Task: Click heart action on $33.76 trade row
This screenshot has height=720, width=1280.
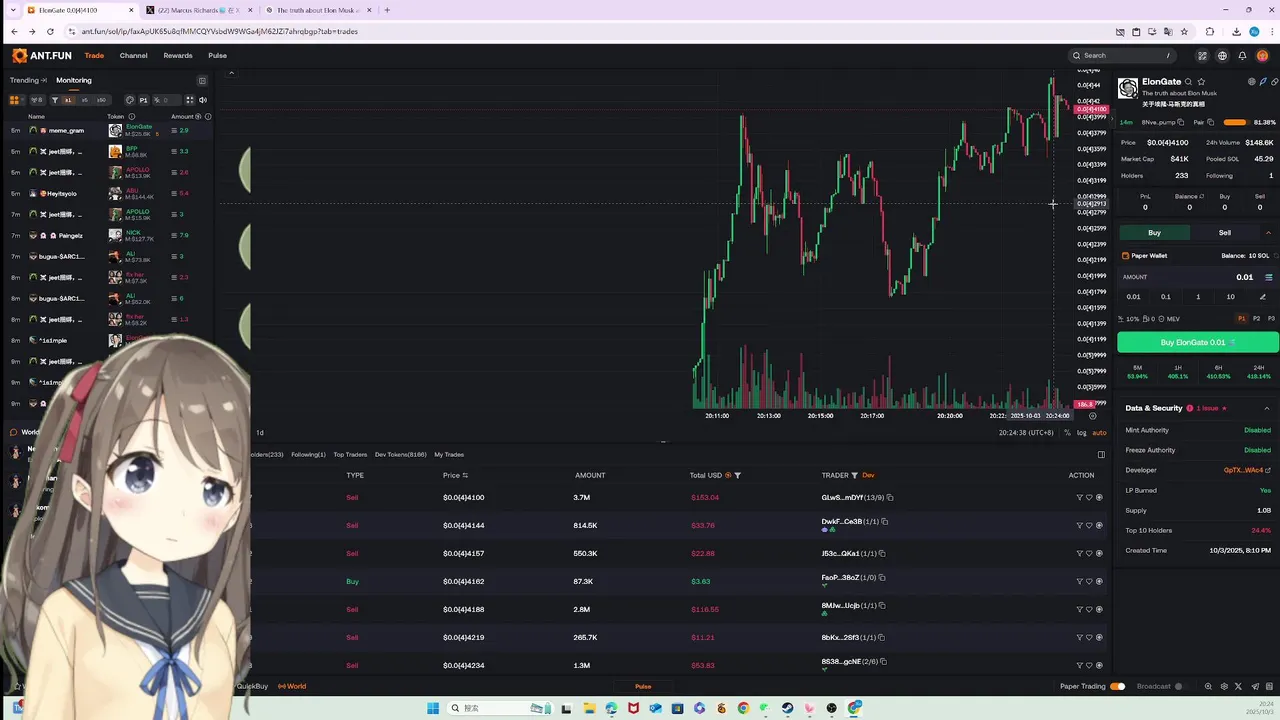Action: (x=1089, y=525)
